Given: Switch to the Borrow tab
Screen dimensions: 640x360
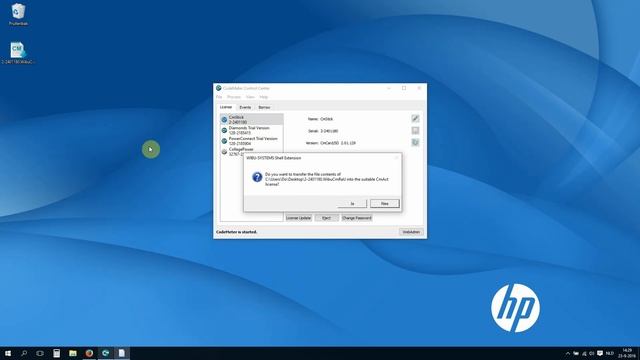Looking at the screenshot, I should tap(264, 107).
